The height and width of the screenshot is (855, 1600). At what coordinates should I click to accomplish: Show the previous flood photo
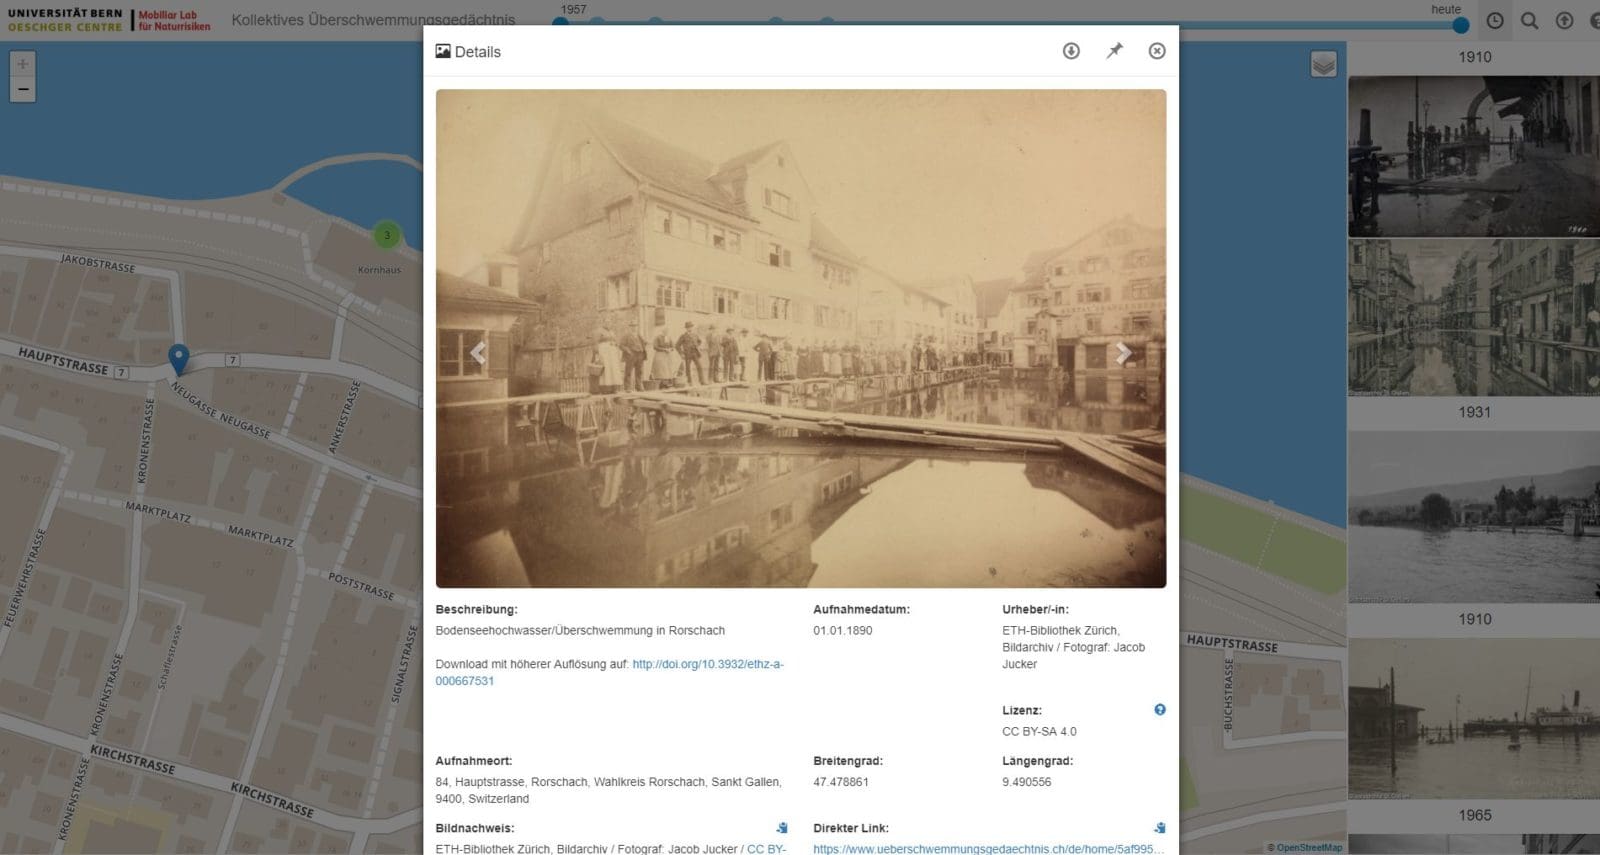point(478,353)
